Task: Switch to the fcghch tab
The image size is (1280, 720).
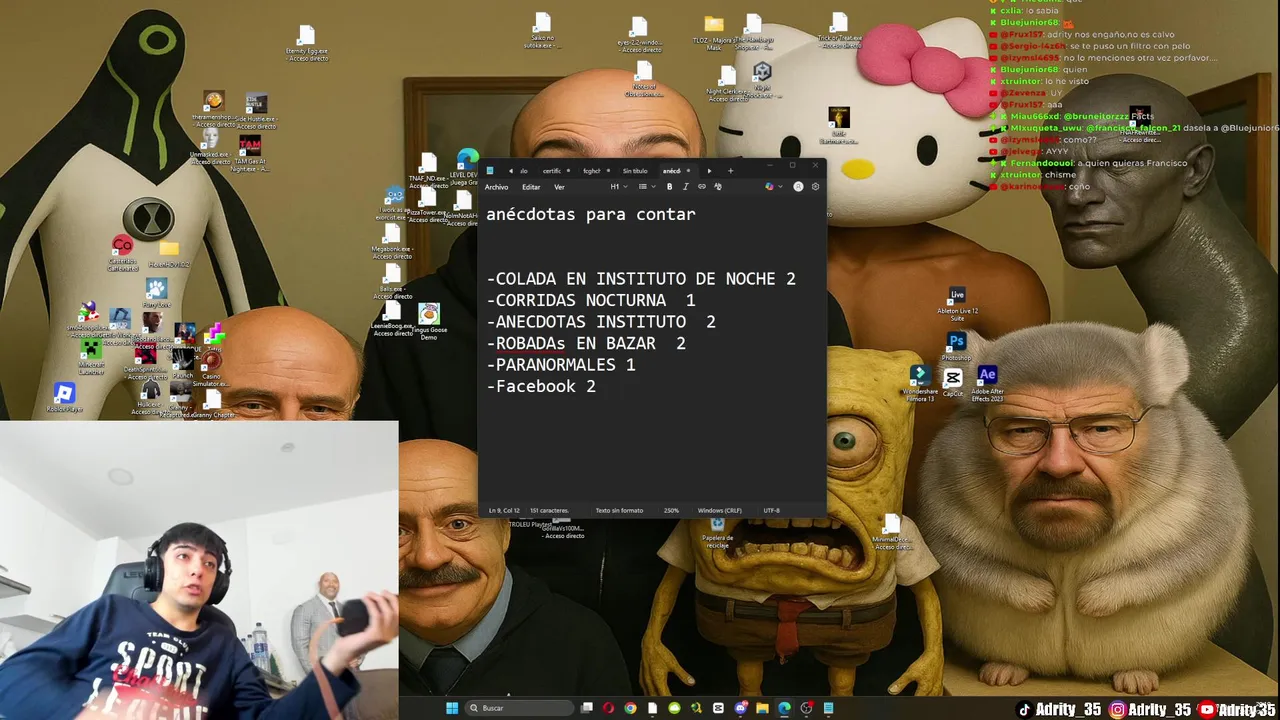Action: pyautogui.click(x=596, y=171)
